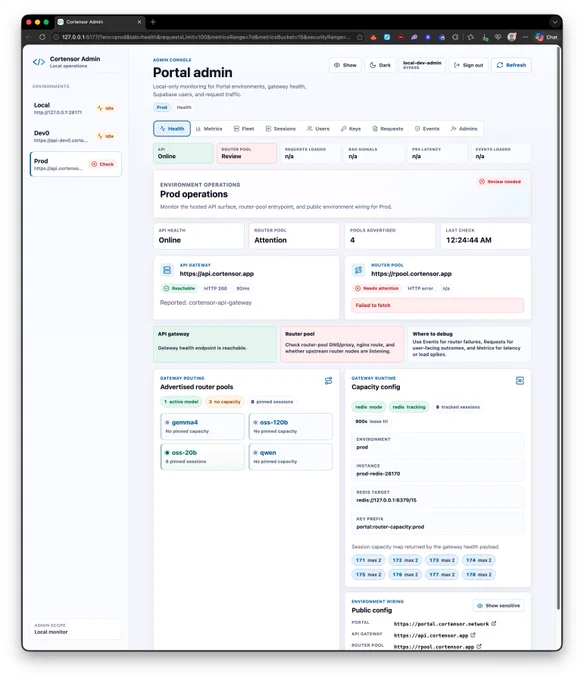Click the browser address bar URL
The image size is (584, 680).
[x=206, y=37]
